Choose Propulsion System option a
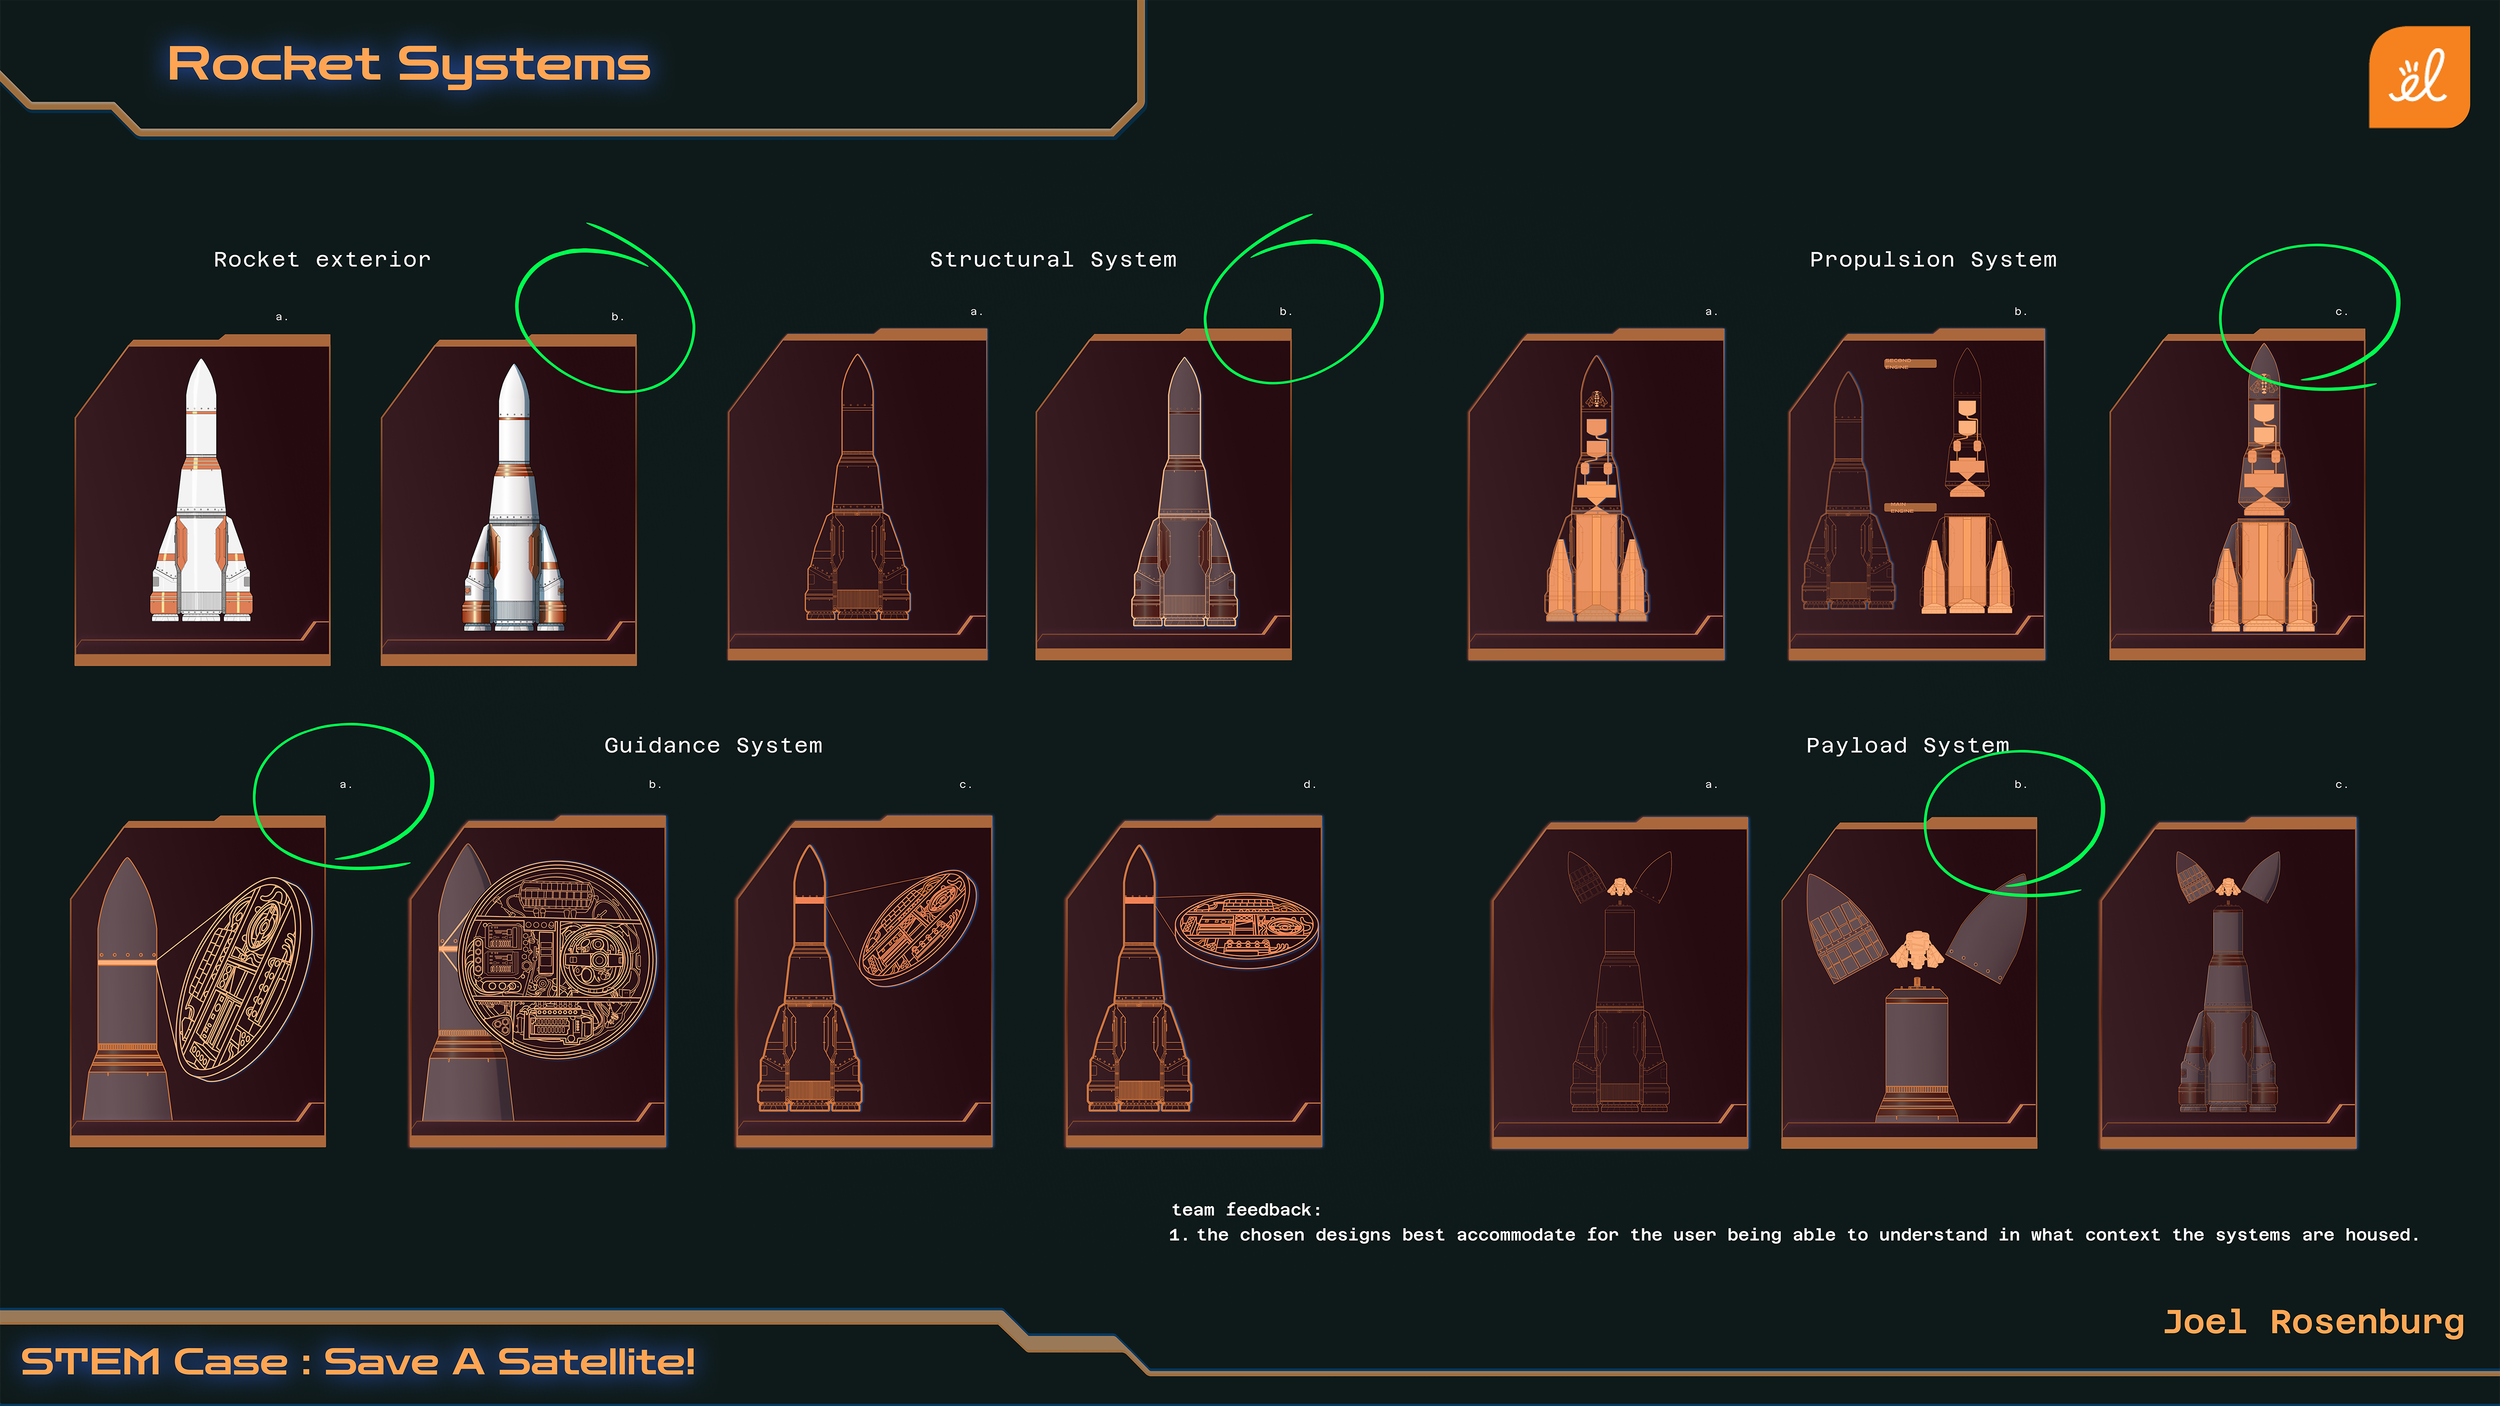The width and height of the screenshot is (2500, 1406). coord(1596,495)
